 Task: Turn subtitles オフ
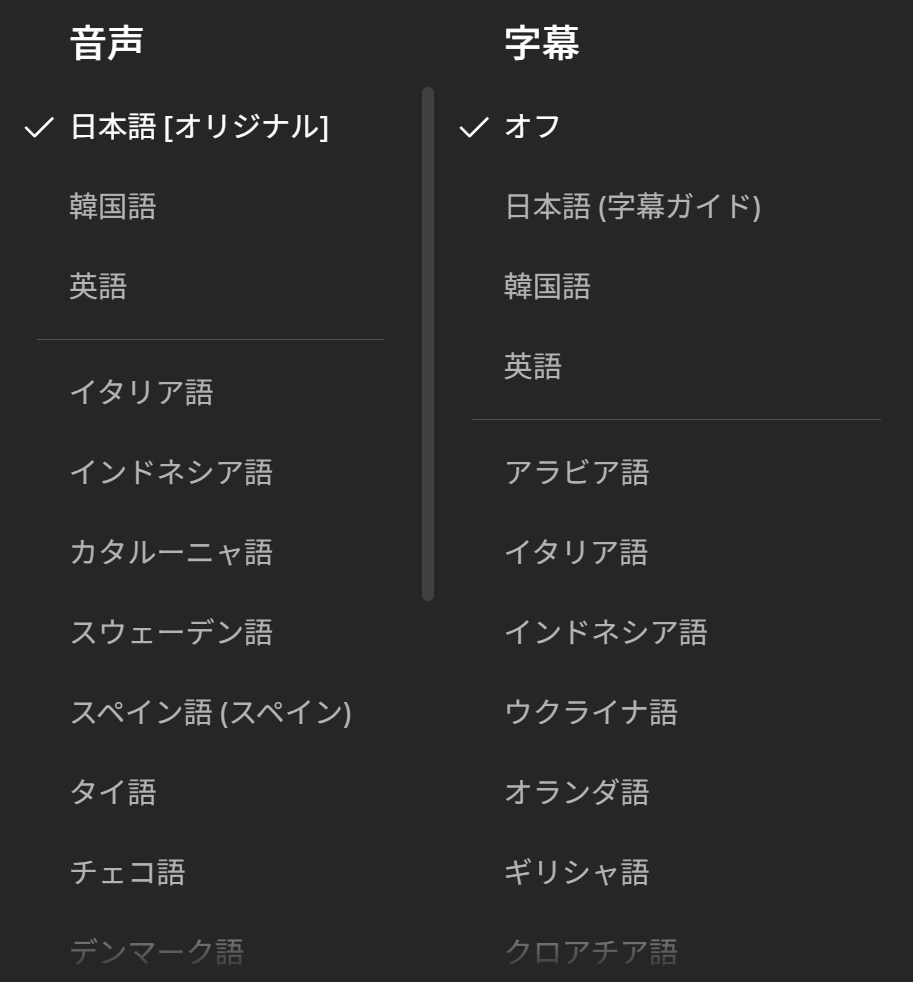(x=532, y=127)
